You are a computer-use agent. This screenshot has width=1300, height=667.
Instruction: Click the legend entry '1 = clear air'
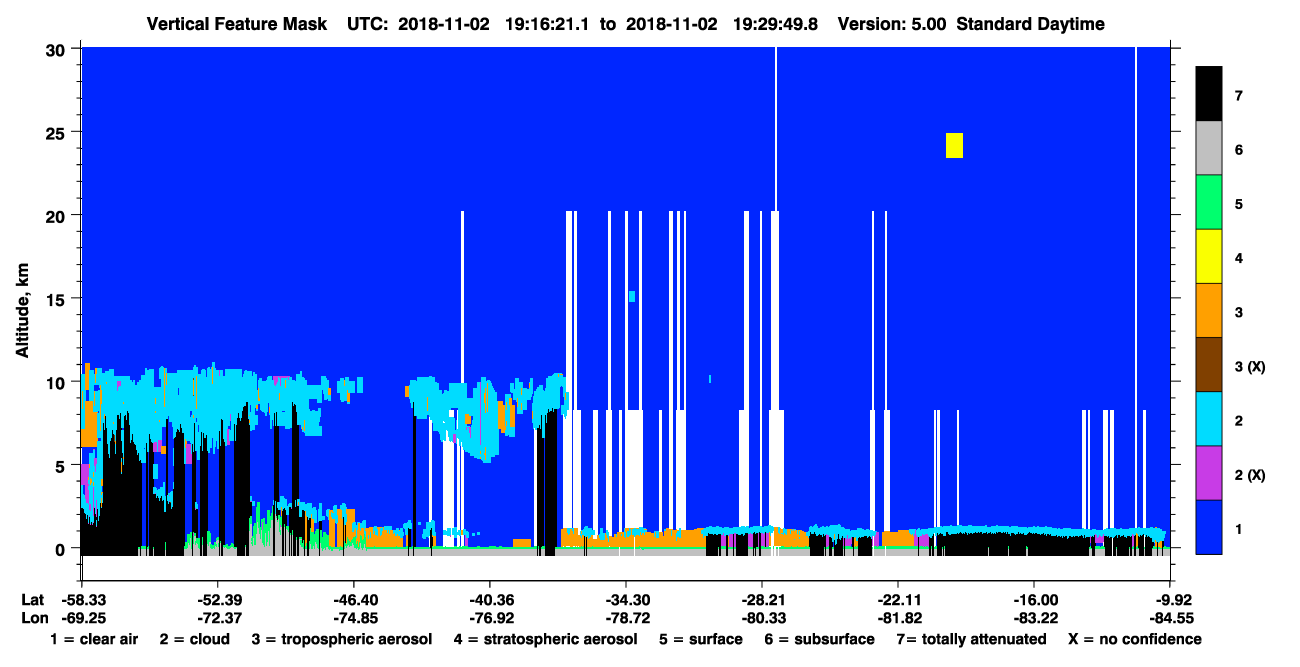[93, 639]
